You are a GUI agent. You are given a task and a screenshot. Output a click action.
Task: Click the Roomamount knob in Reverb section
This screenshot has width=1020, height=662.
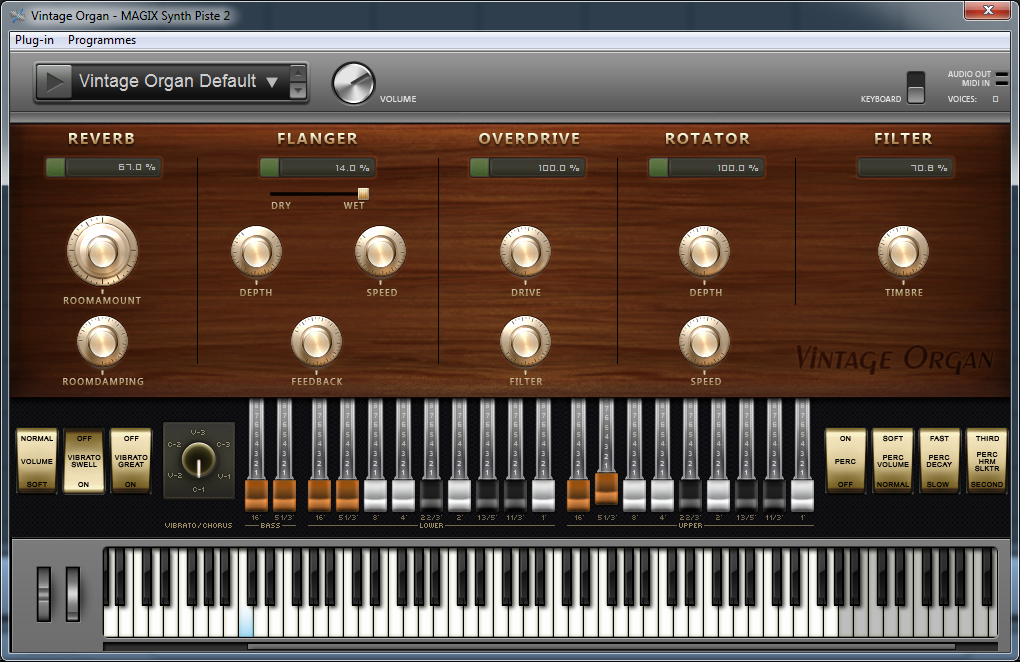click(101, 251)
